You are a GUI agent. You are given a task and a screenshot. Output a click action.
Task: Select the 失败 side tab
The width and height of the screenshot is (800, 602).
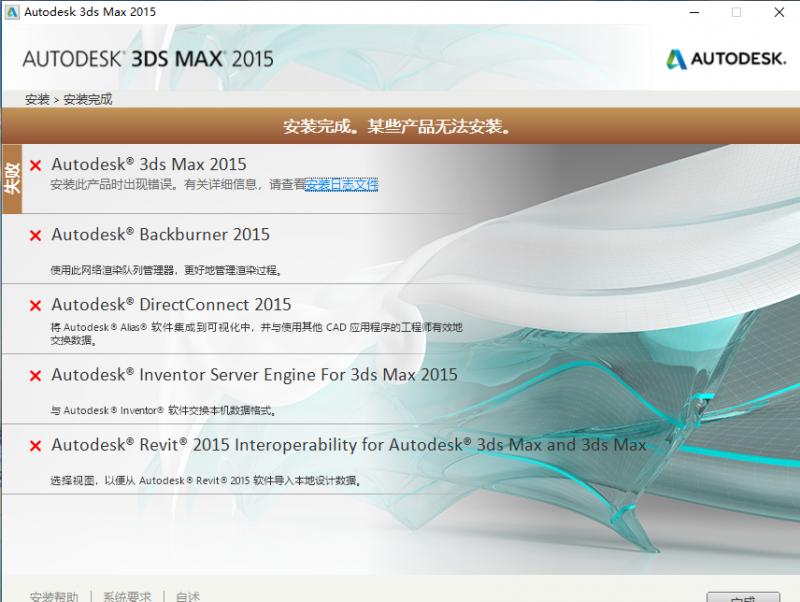click(12, 179)
